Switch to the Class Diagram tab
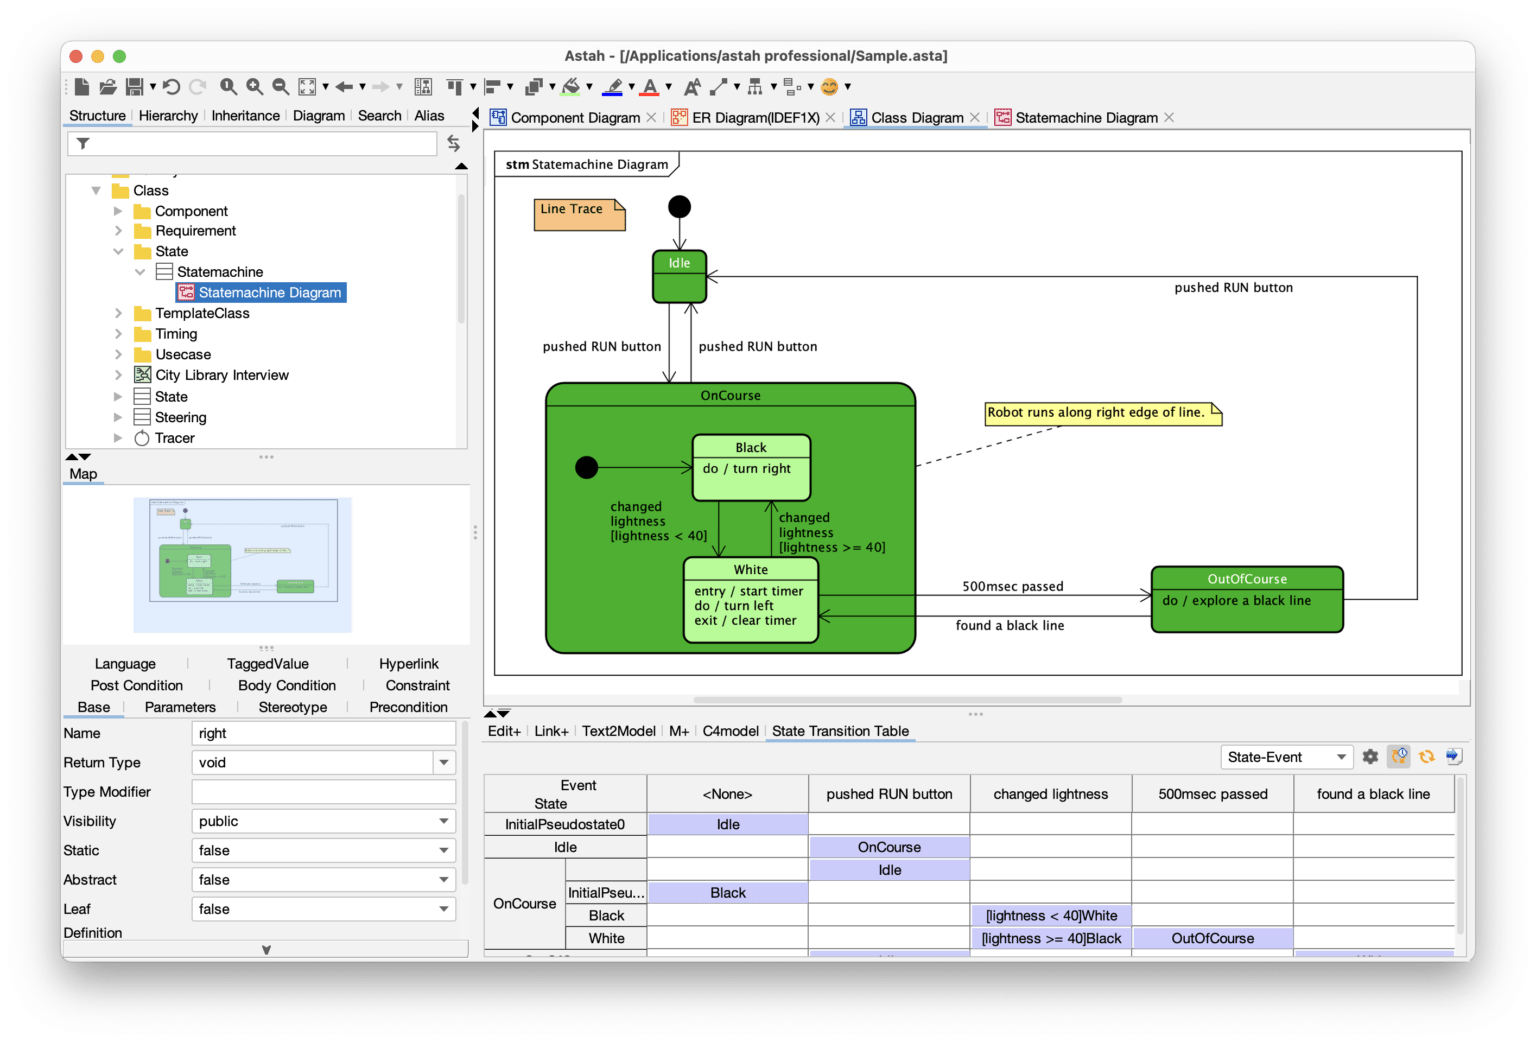This screenshot has width=1536, height=1042. (x=914, y=117)
